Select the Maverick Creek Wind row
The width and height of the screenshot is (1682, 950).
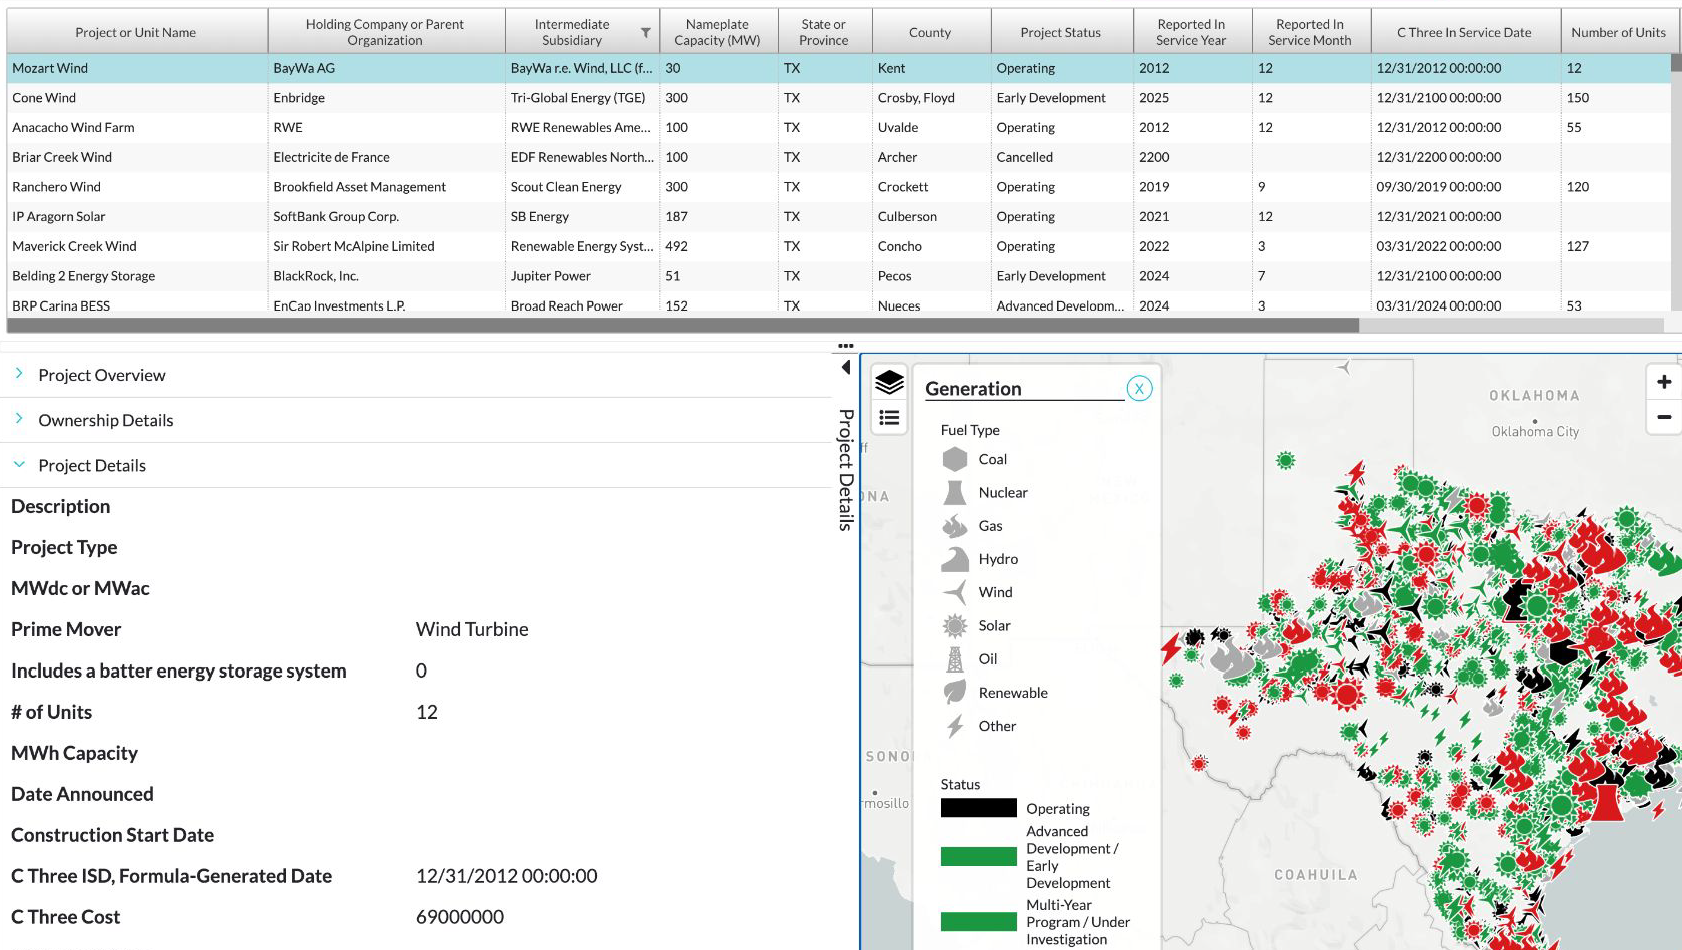coord(838,246)
